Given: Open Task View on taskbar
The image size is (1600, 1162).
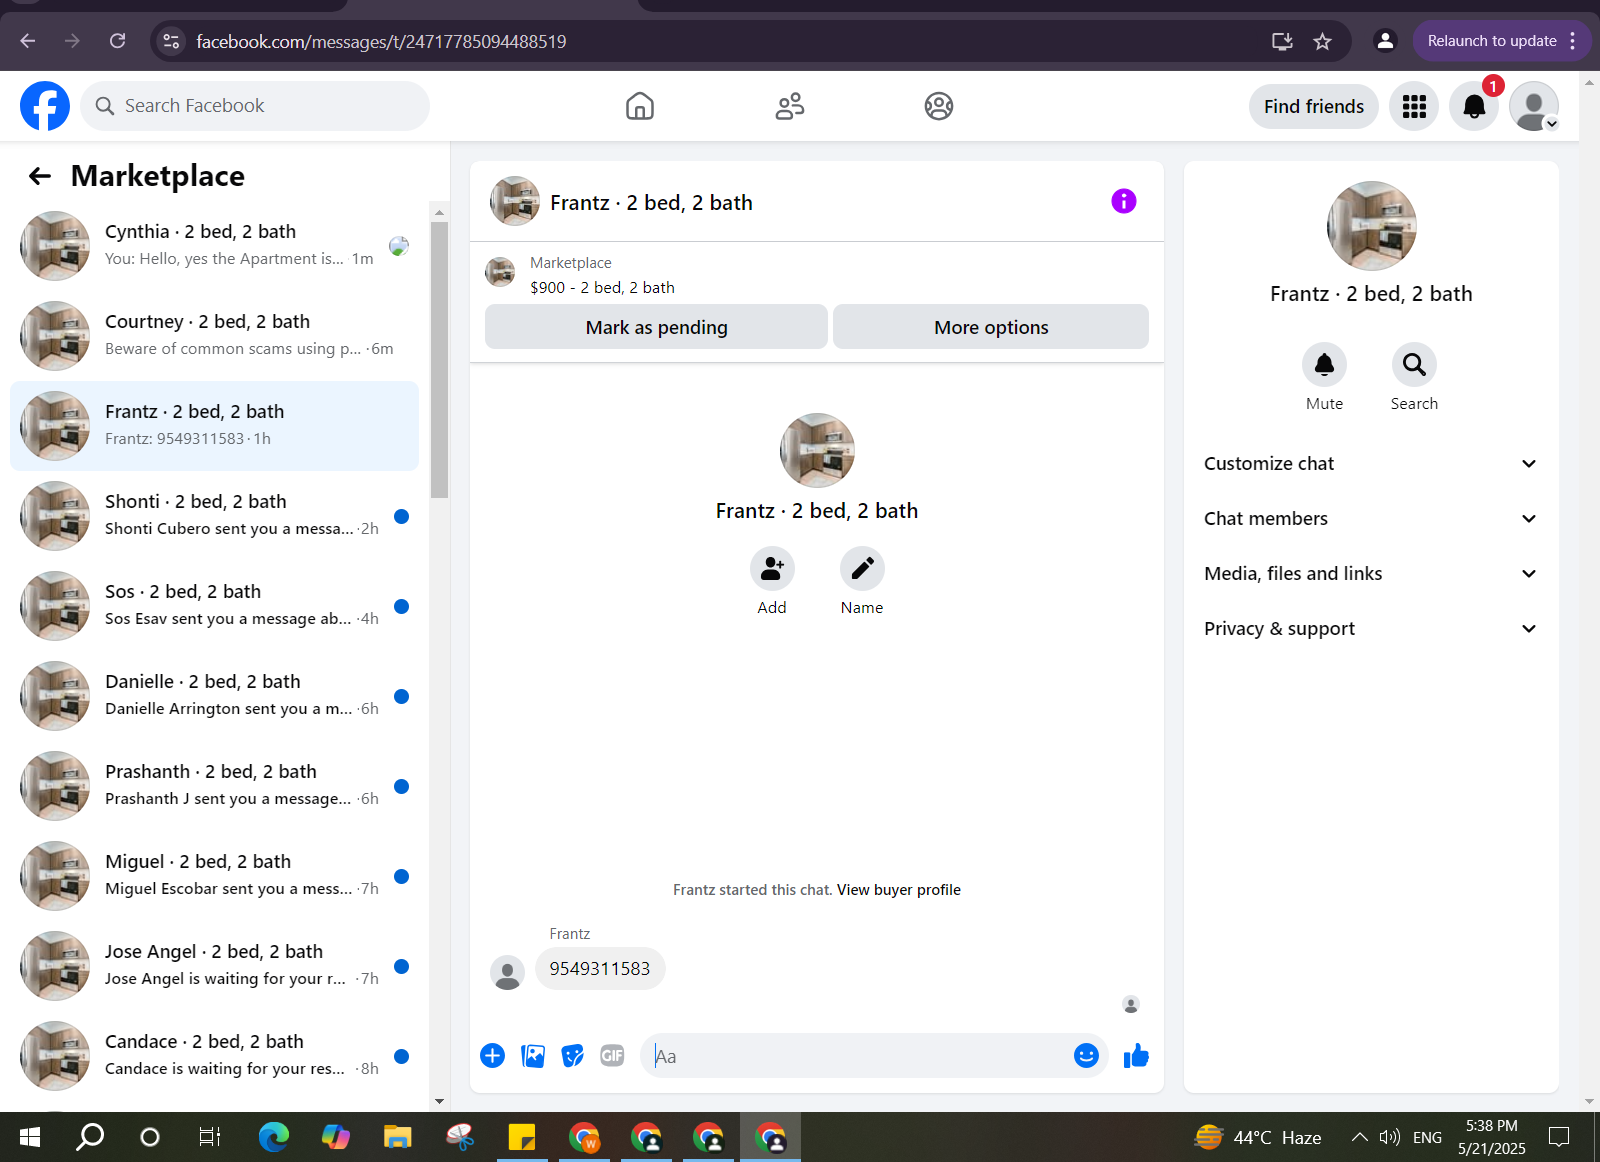Looking at the screenshot, I should click(210, 1137).
